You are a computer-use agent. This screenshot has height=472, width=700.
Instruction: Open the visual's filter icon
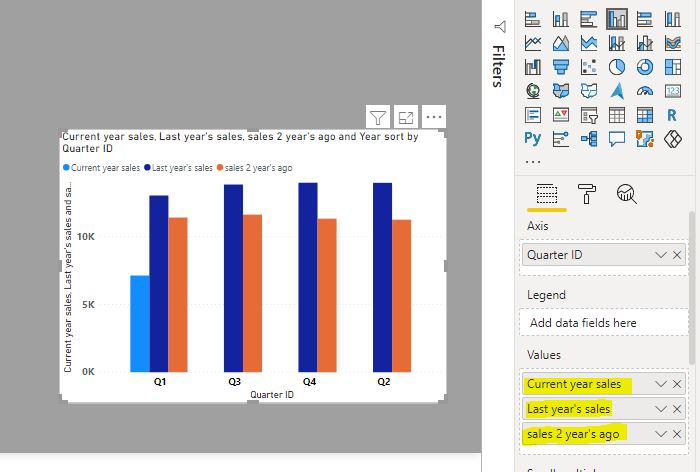(x=378, y=117)
